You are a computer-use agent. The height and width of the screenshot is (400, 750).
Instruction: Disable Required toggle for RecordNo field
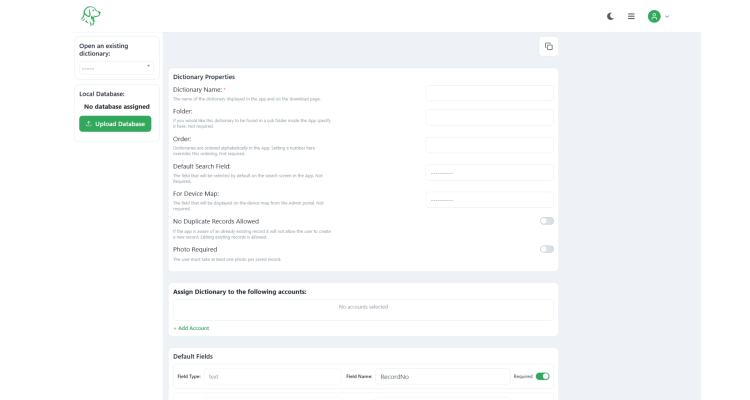click(543, 377)
